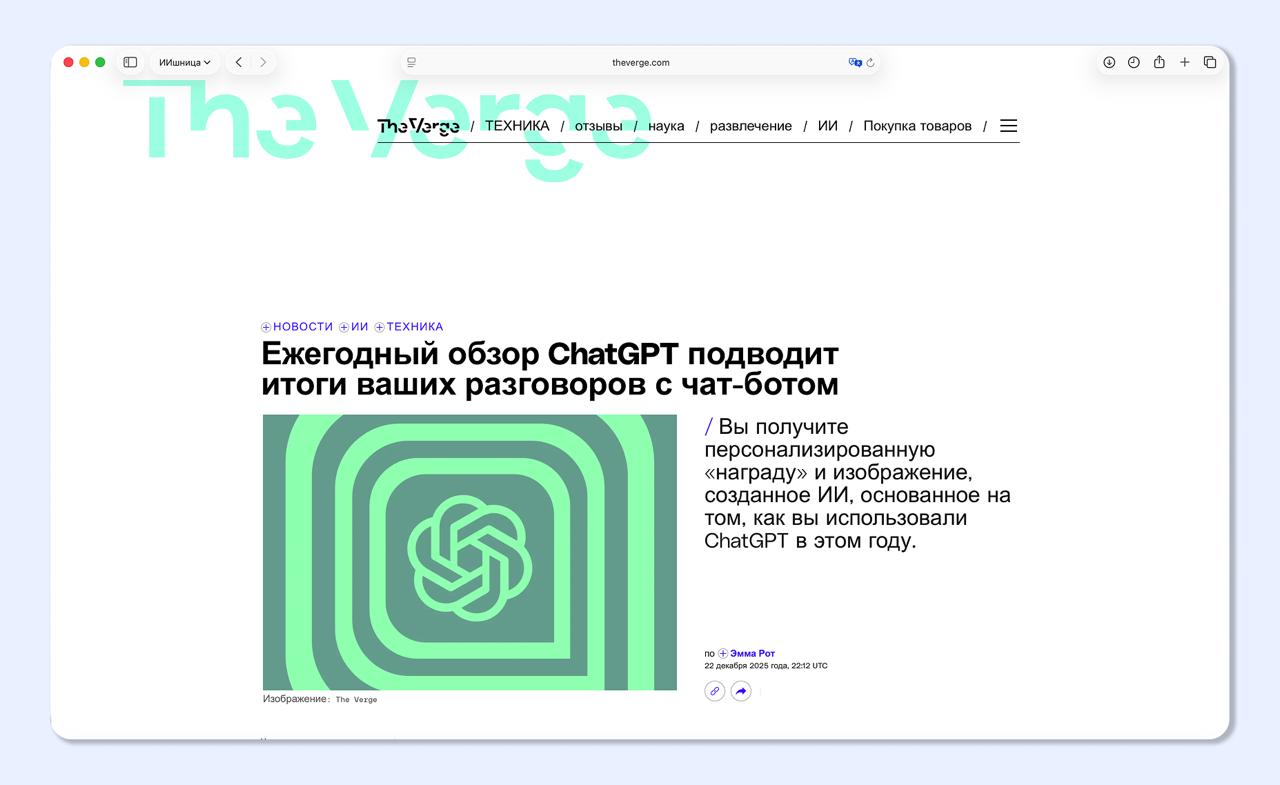Viewport: 1280px width, 785px height.
Task: Go back with the left chevron button
Action: [239, 62]
